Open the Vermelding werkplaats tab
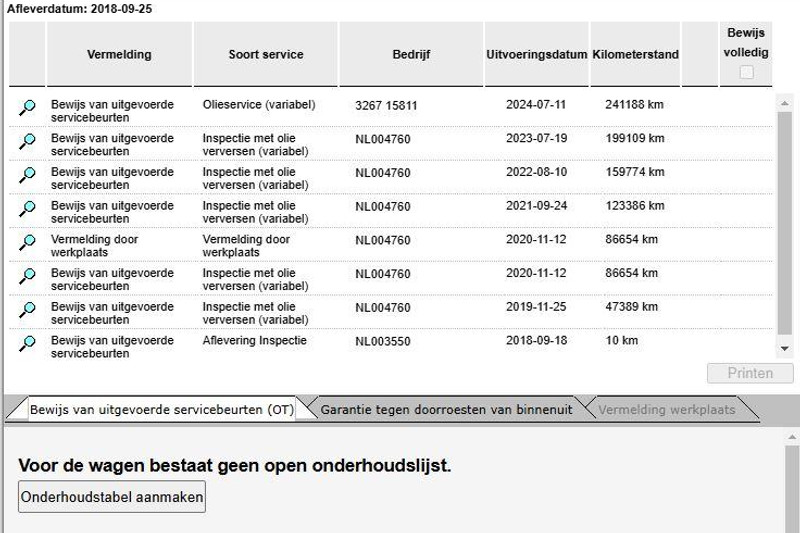This screenshot has height=533, width=800. pos(666,410)
